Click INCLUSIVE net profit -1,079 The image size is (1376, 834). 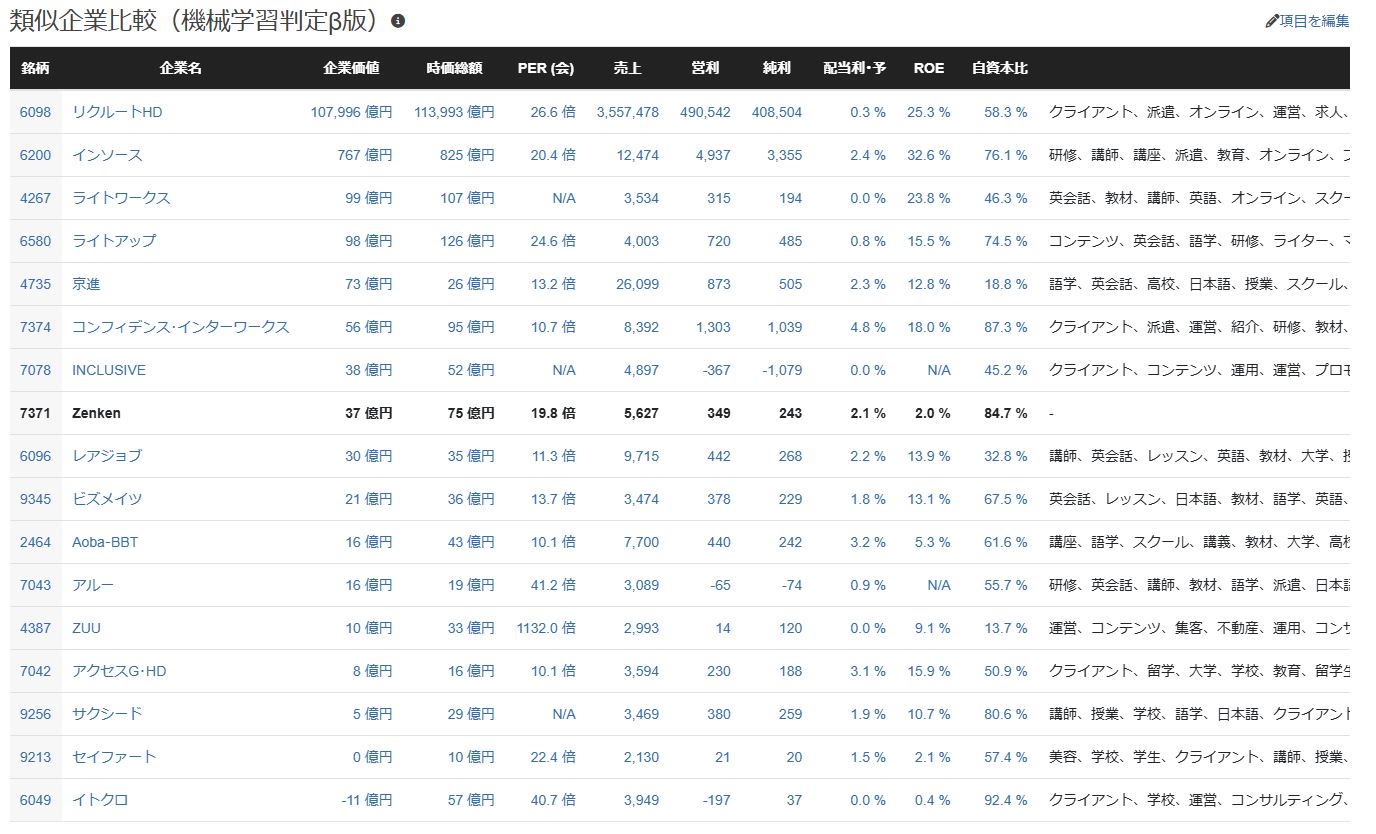(x=782, y=370)
